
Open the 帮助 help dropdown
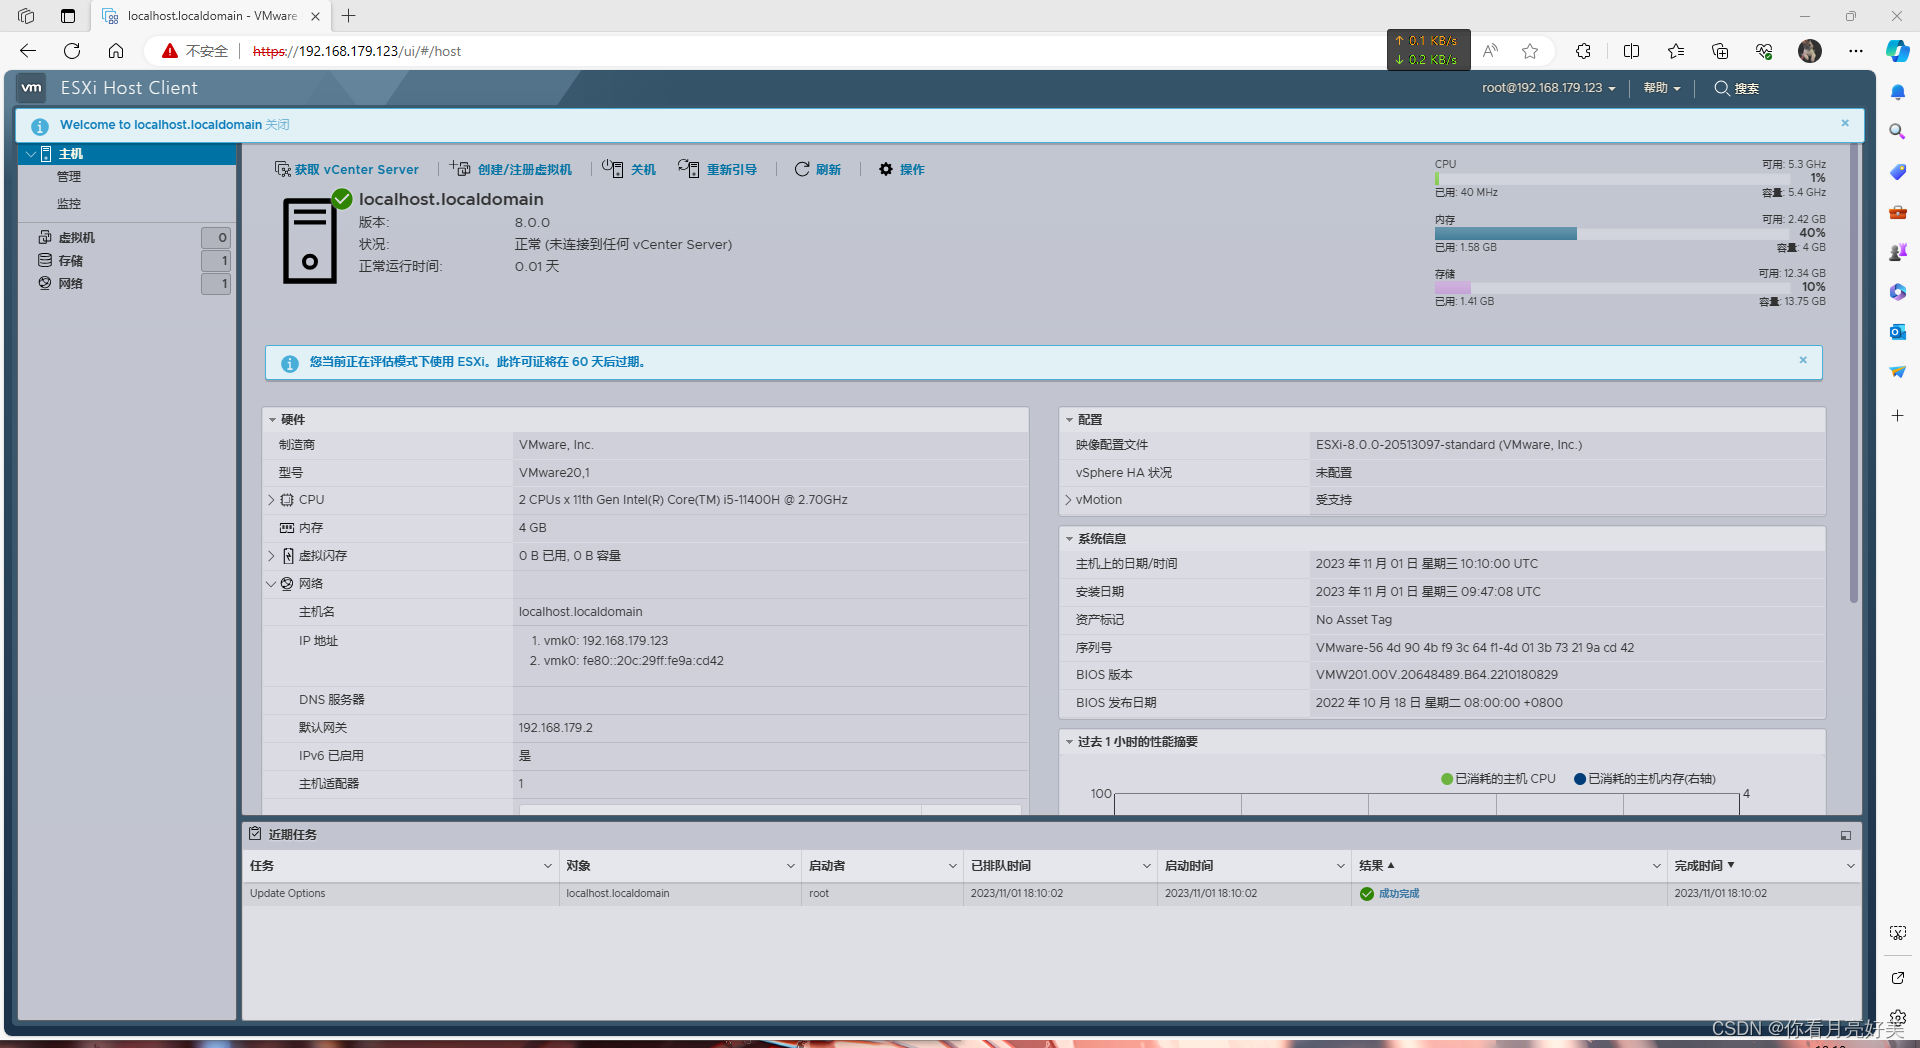tap(1662, 88)
